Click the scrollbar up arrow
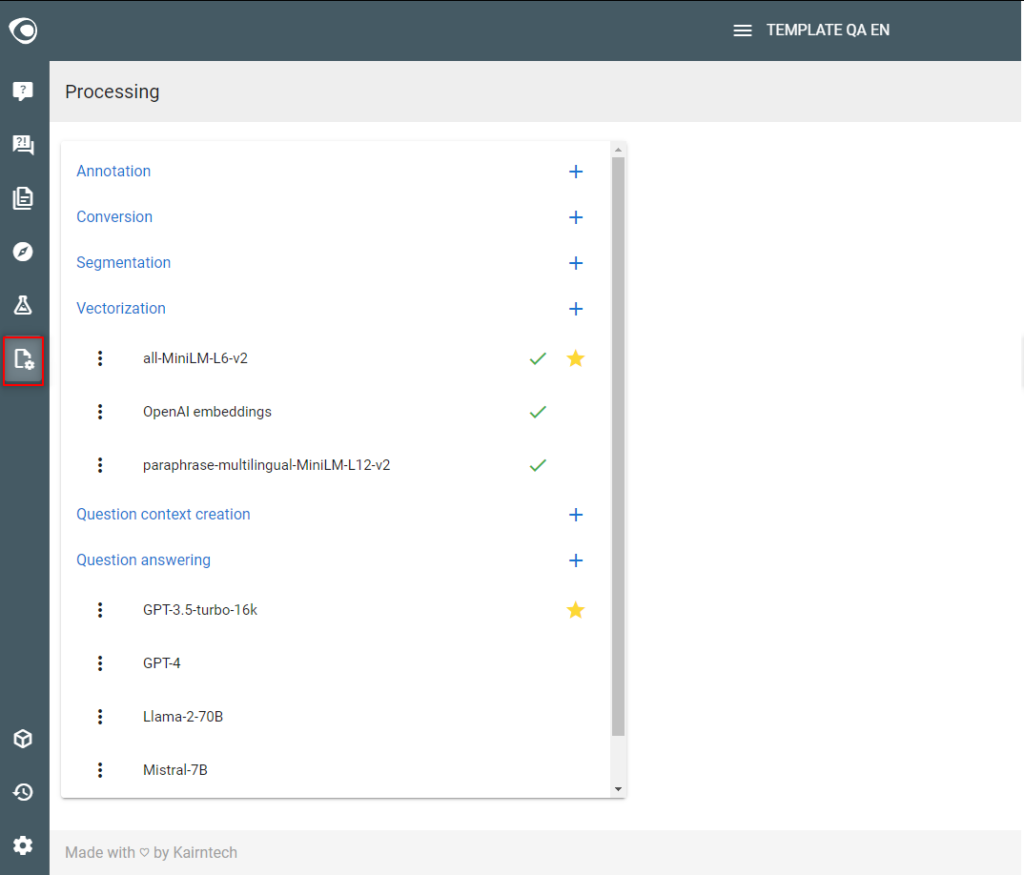This screenshot has width=1024, height=875. (x=618, y=150)
